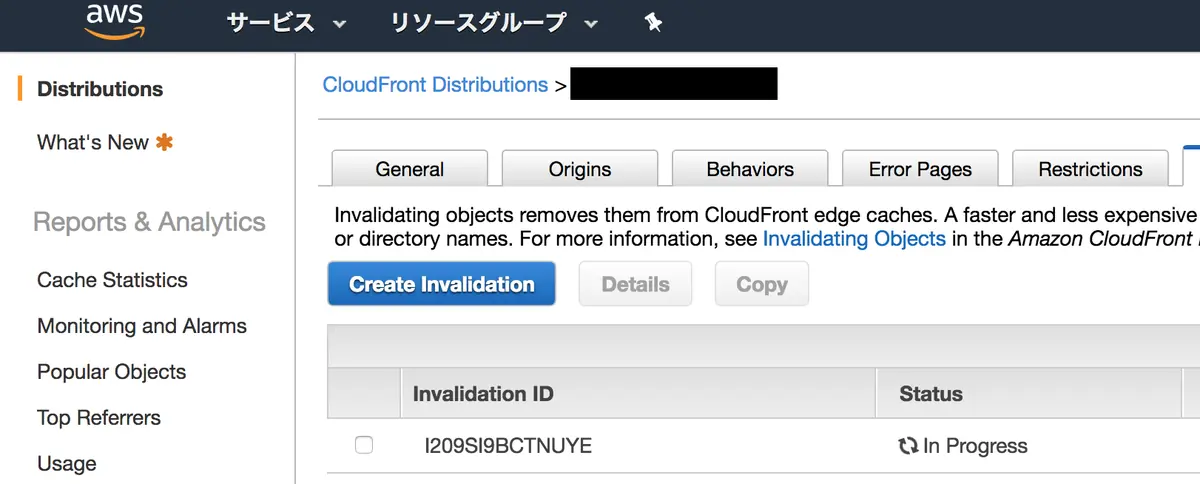The height and width of the screenshot is (484, 1200).
Task: Select the Behaviors tab
Action: [750, 168]
